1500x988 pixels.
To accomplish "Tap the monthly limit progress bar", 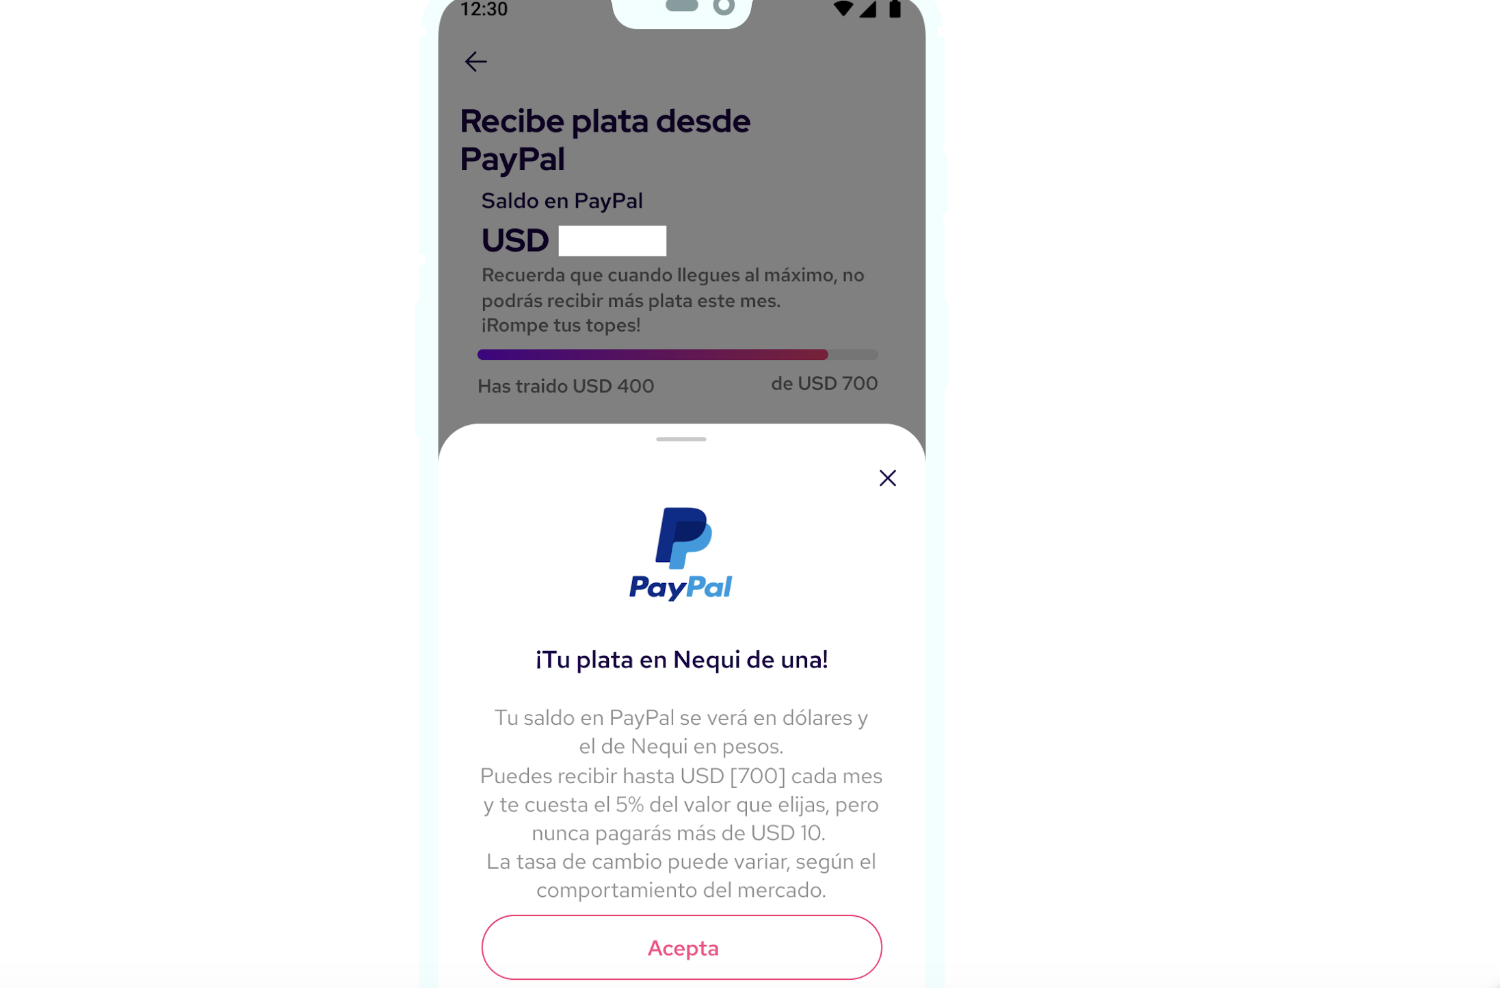I will tap(678, 354).
